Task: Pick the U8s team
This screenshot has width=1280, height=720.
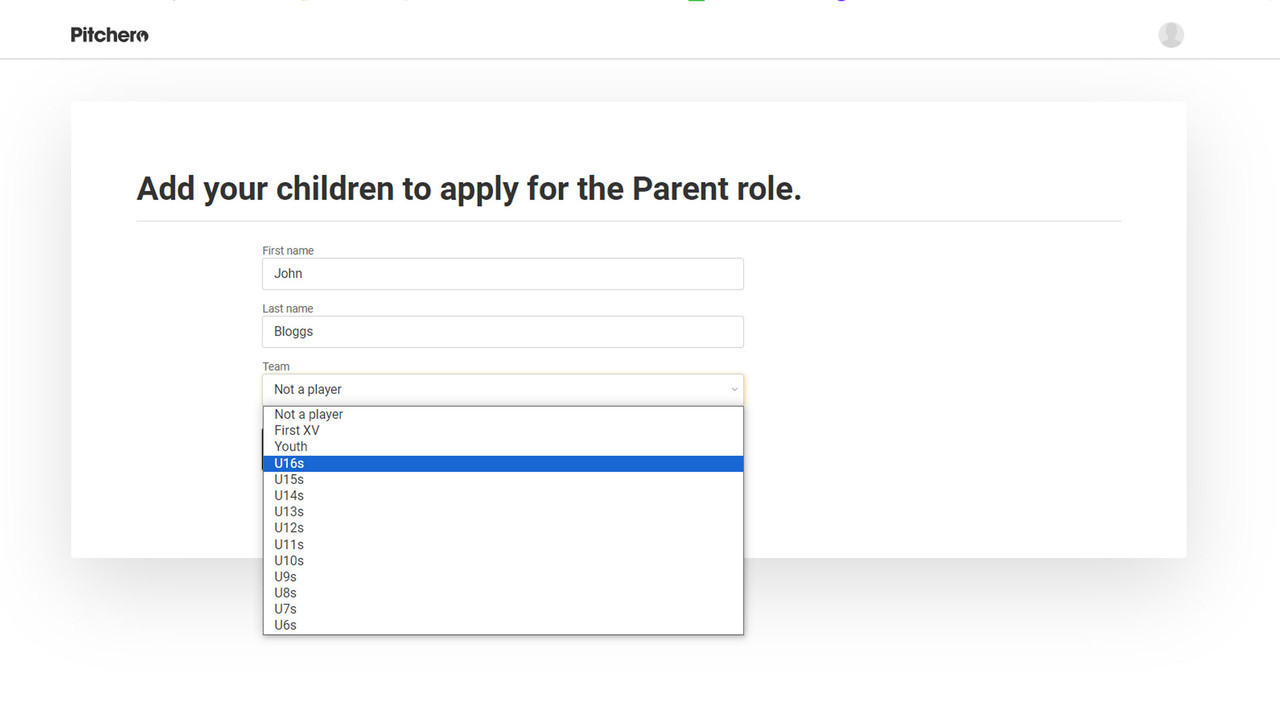Action: pyautogui.click(x=286, y=593)
